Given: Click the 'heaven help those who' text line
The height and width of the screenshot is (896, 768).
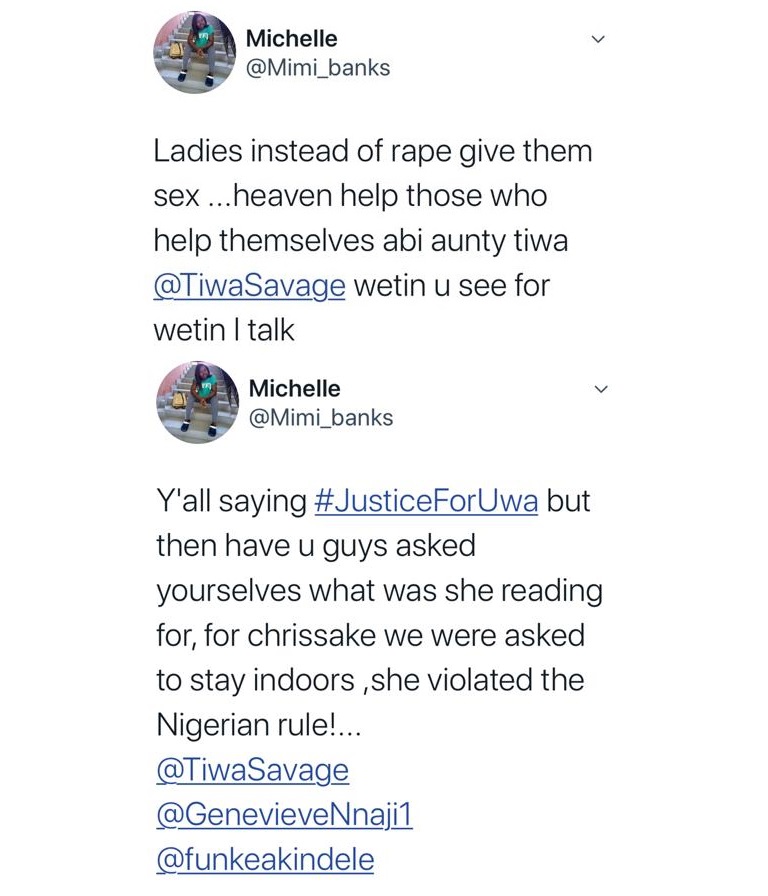Looking at the screenshot, I should [x=350, y=196].
